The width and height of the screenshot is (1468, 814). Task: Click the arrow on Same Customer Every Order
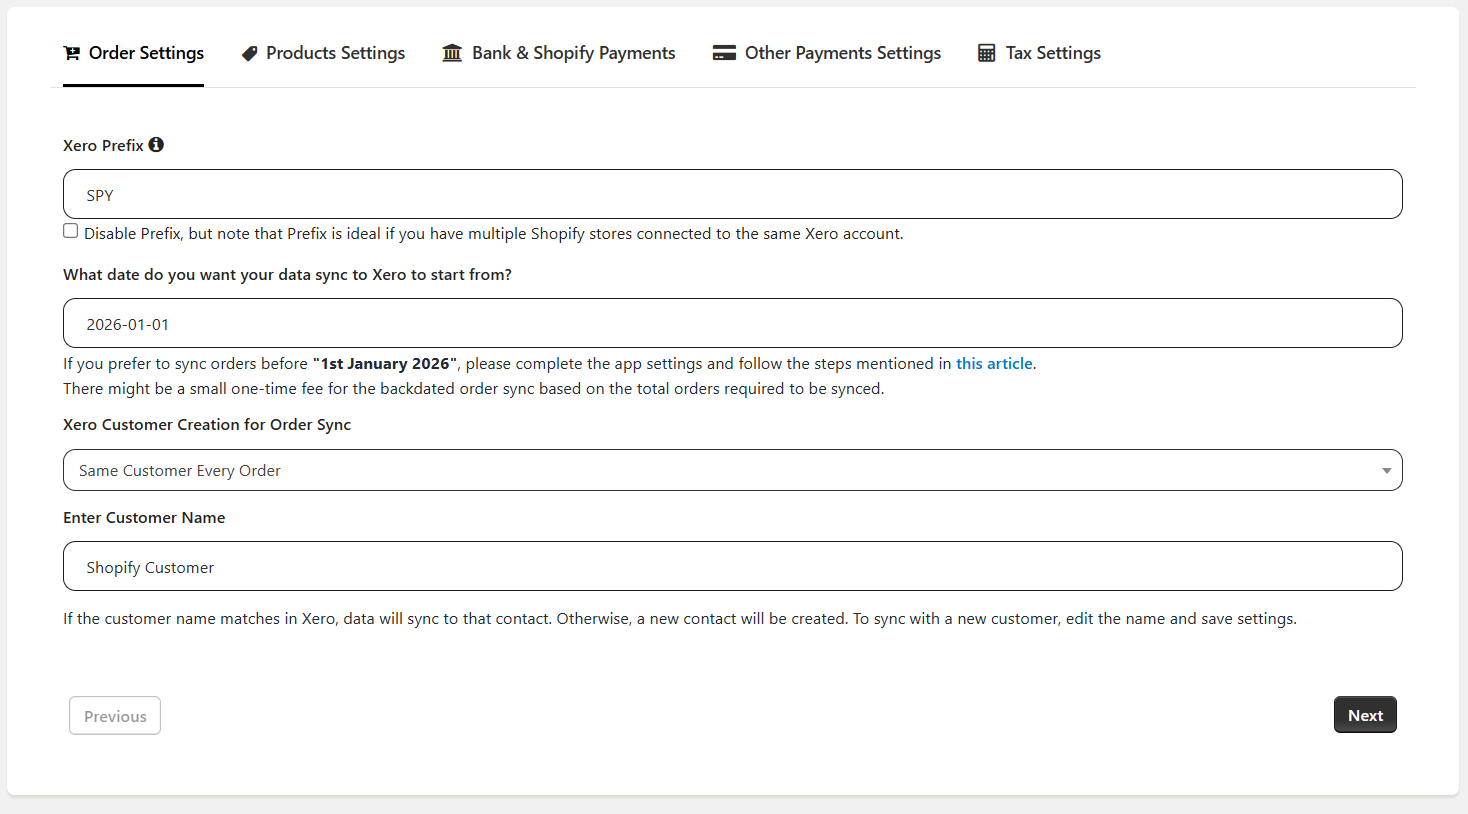pos(1386,471)
